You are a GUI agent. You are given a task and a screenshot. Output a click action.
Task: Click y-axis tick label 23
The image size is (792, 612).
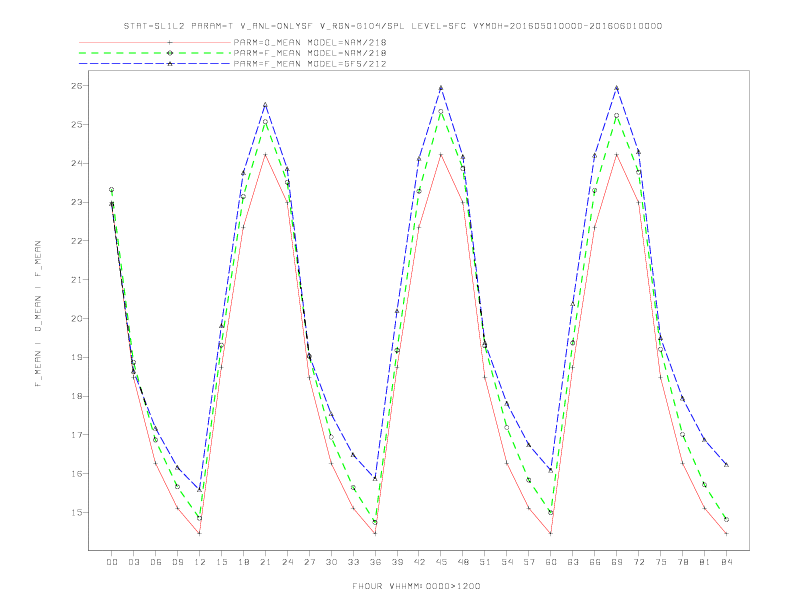pos(77,202)
